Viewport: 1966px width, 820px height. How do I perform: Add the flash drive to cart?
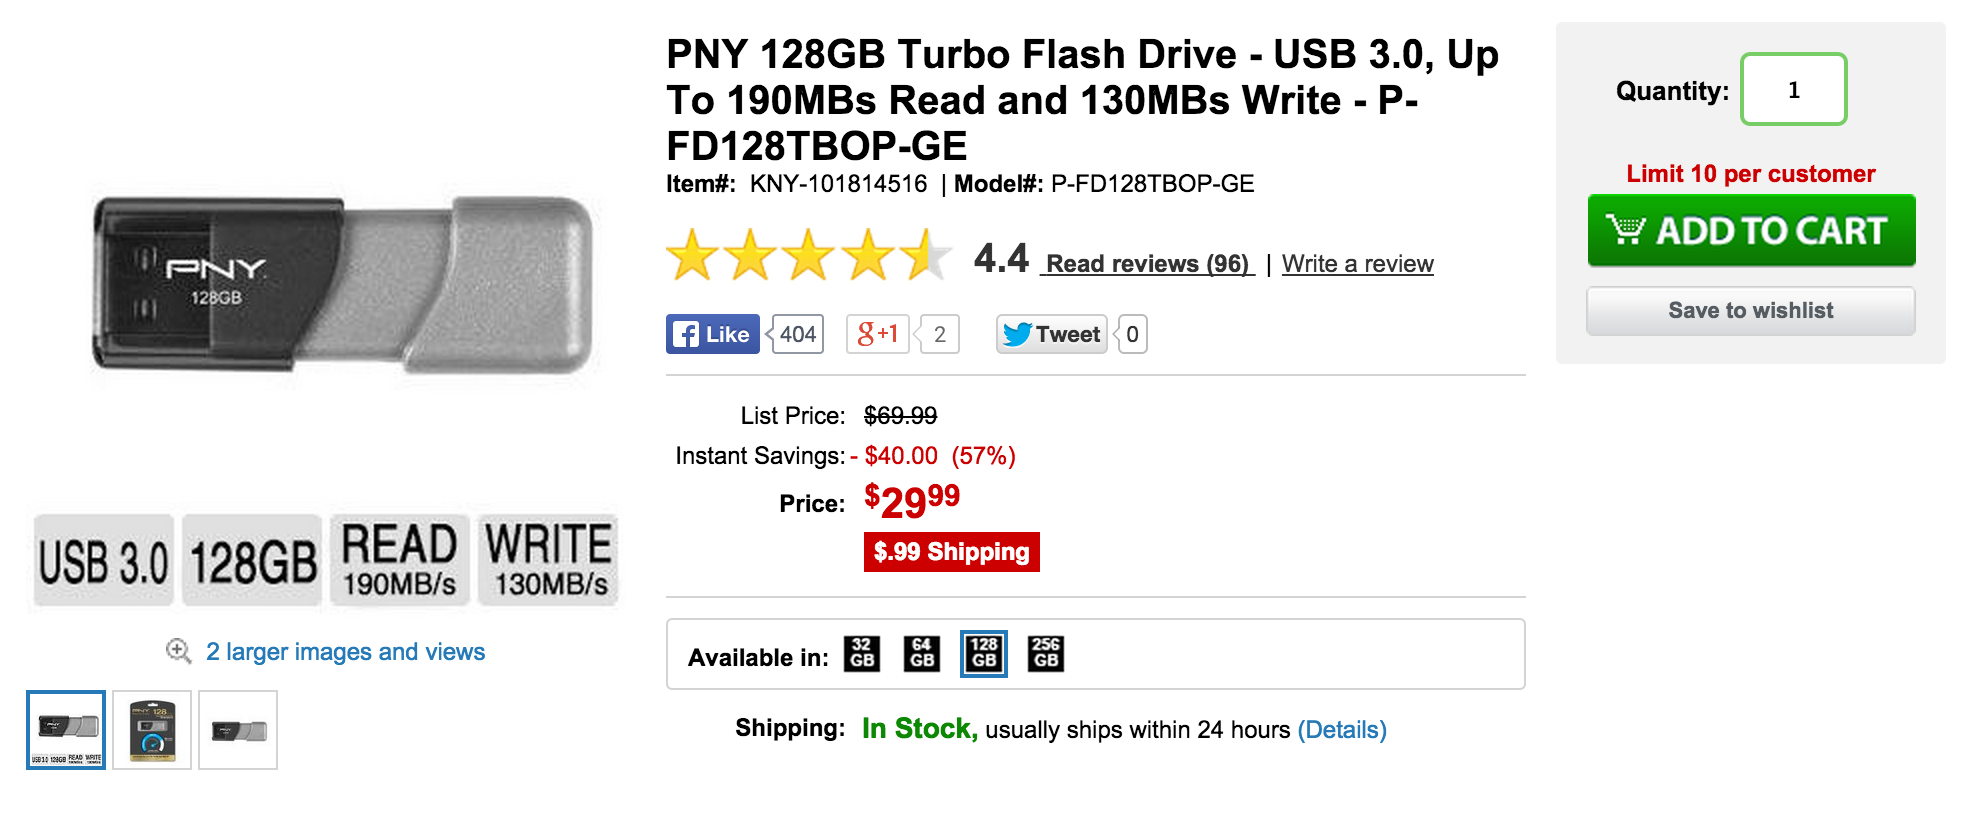pos(1751,231)
